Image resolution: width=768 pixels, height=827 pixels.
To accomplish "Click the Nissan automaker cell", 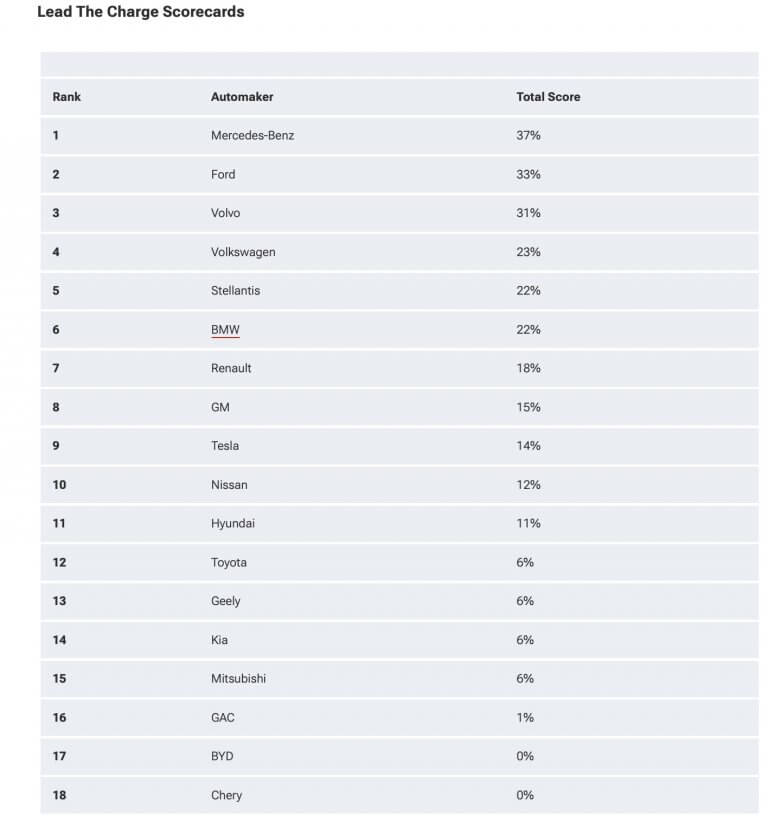I will [x=229, y=485].
